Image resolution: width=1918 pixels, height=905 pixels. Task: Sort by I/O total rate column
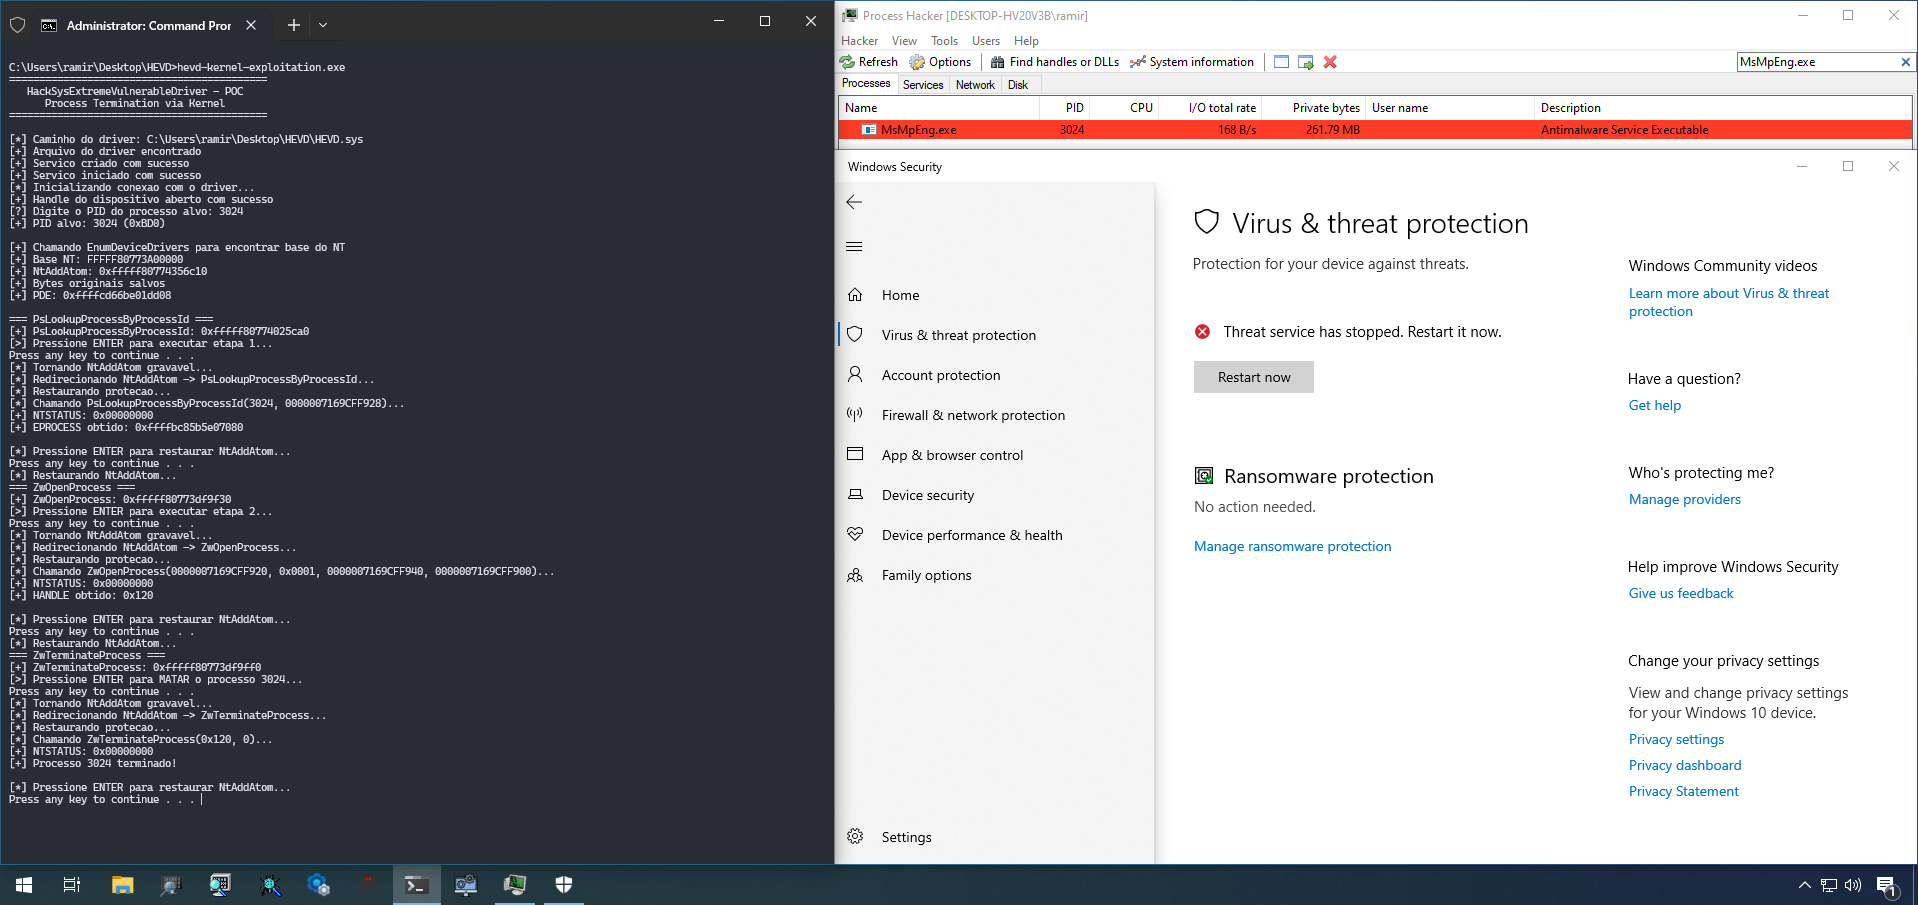click(x=1210, y=108)
